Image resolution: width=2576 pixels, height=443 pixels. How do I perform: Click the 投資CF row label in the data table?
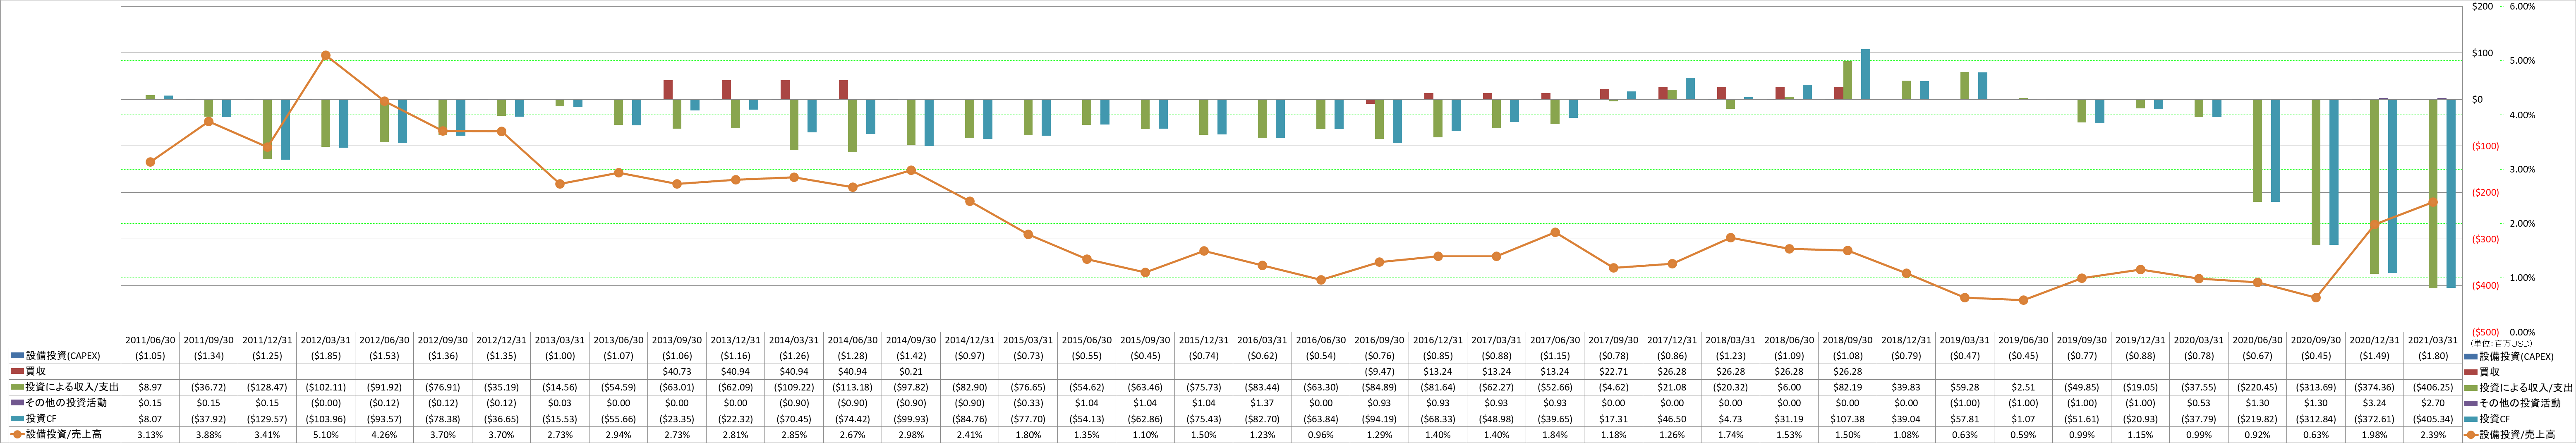tap(41, 419)
